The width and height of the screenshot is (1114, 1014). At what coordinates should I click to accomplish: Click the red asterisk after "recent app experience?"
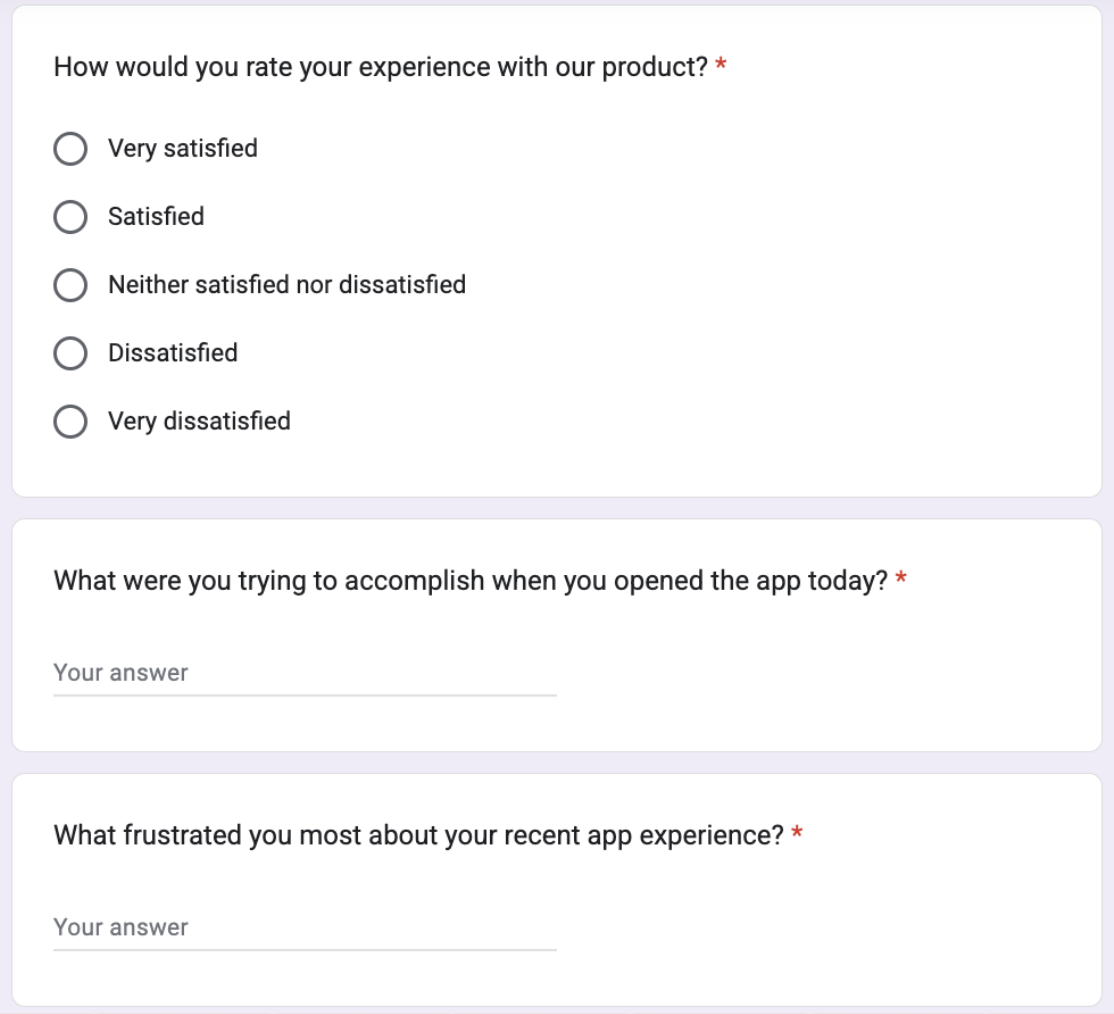coord(797,834)
